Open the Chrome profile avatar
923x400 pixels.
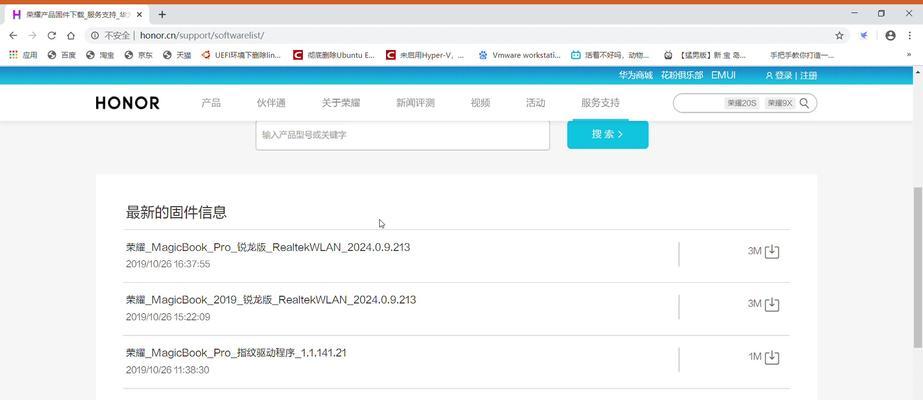click(890, 35)
